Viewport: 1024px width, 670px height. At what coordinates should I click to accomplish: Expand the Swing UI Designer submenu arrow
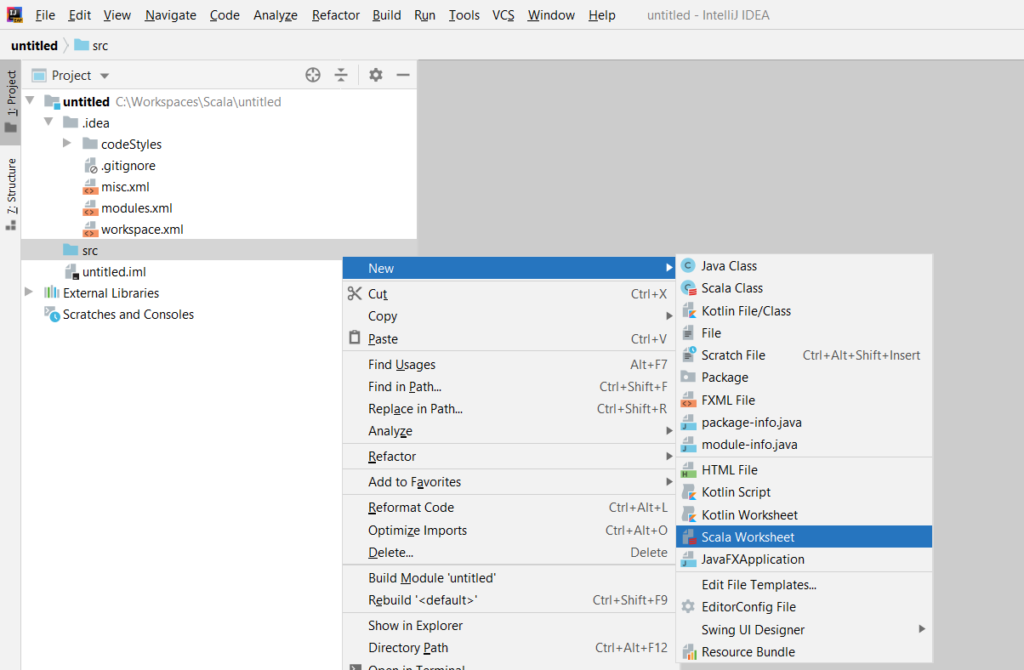tap(921, 629)
